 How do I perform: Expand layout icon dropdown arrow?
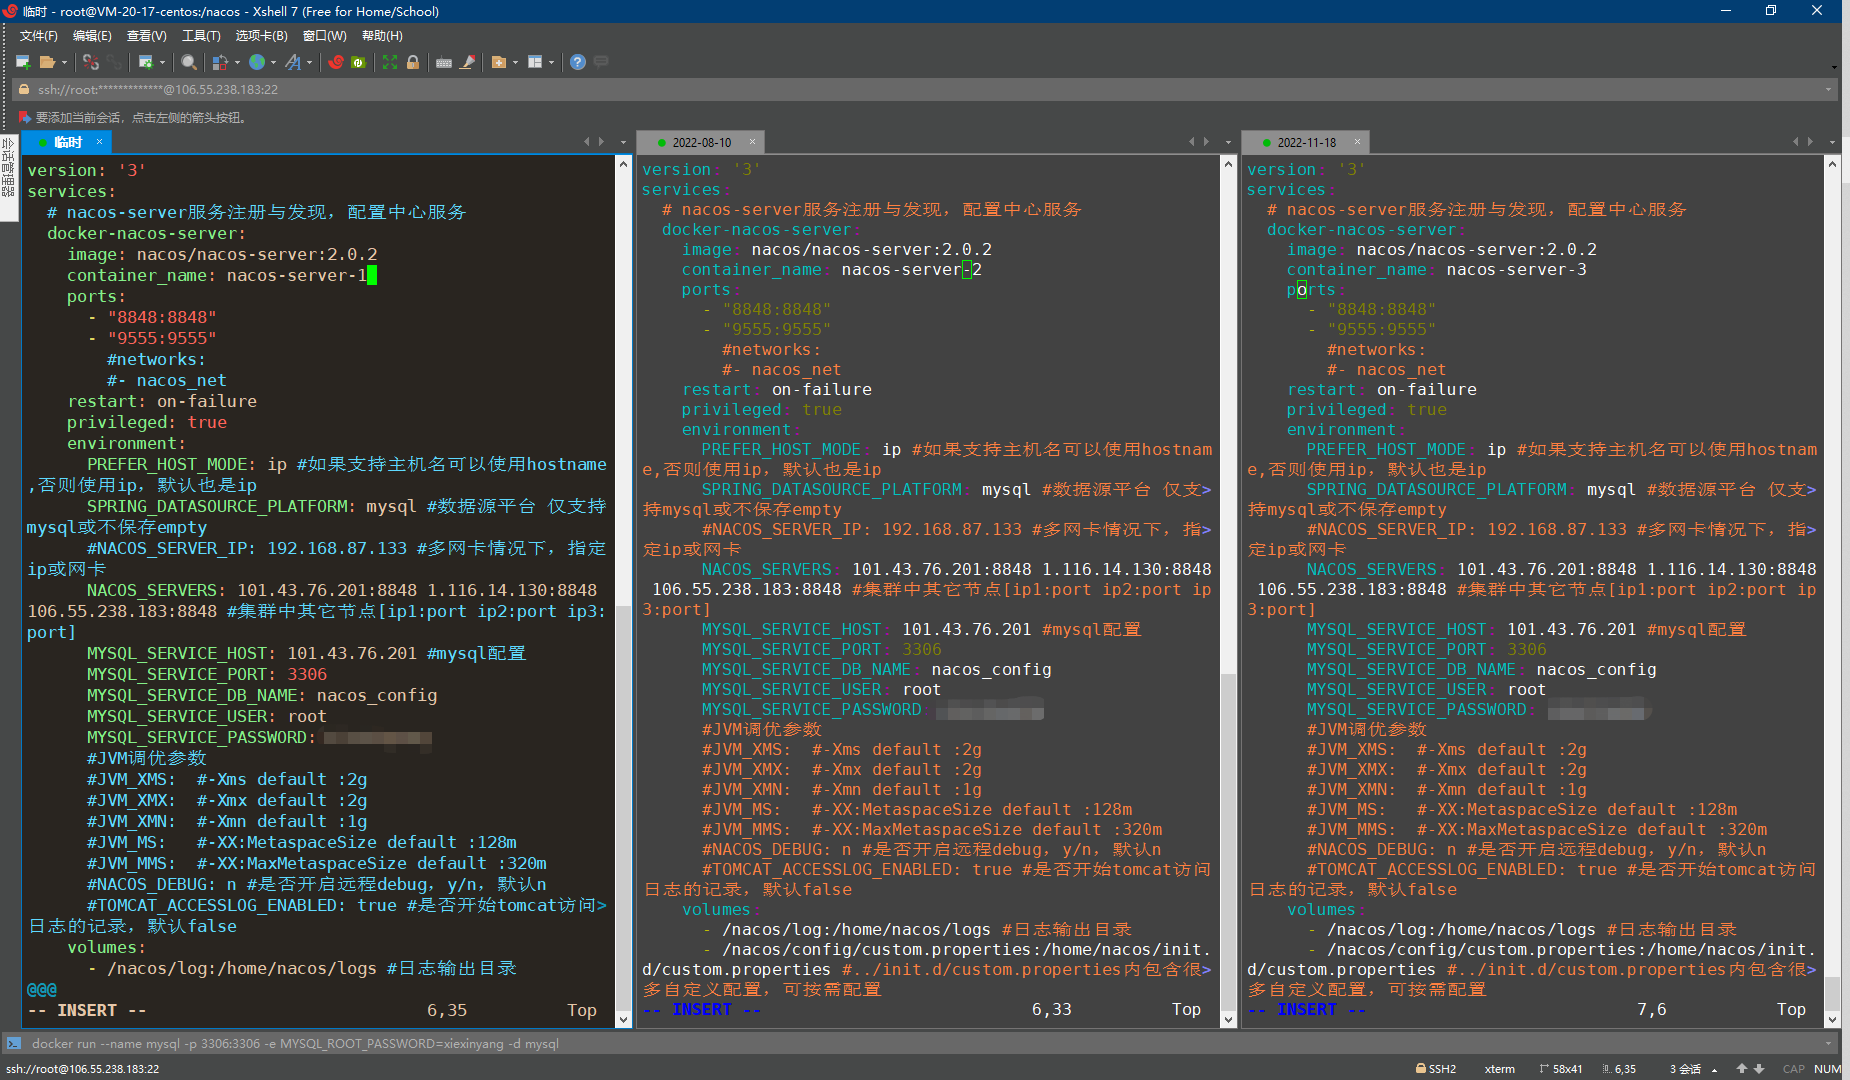(x=551, y=62)
